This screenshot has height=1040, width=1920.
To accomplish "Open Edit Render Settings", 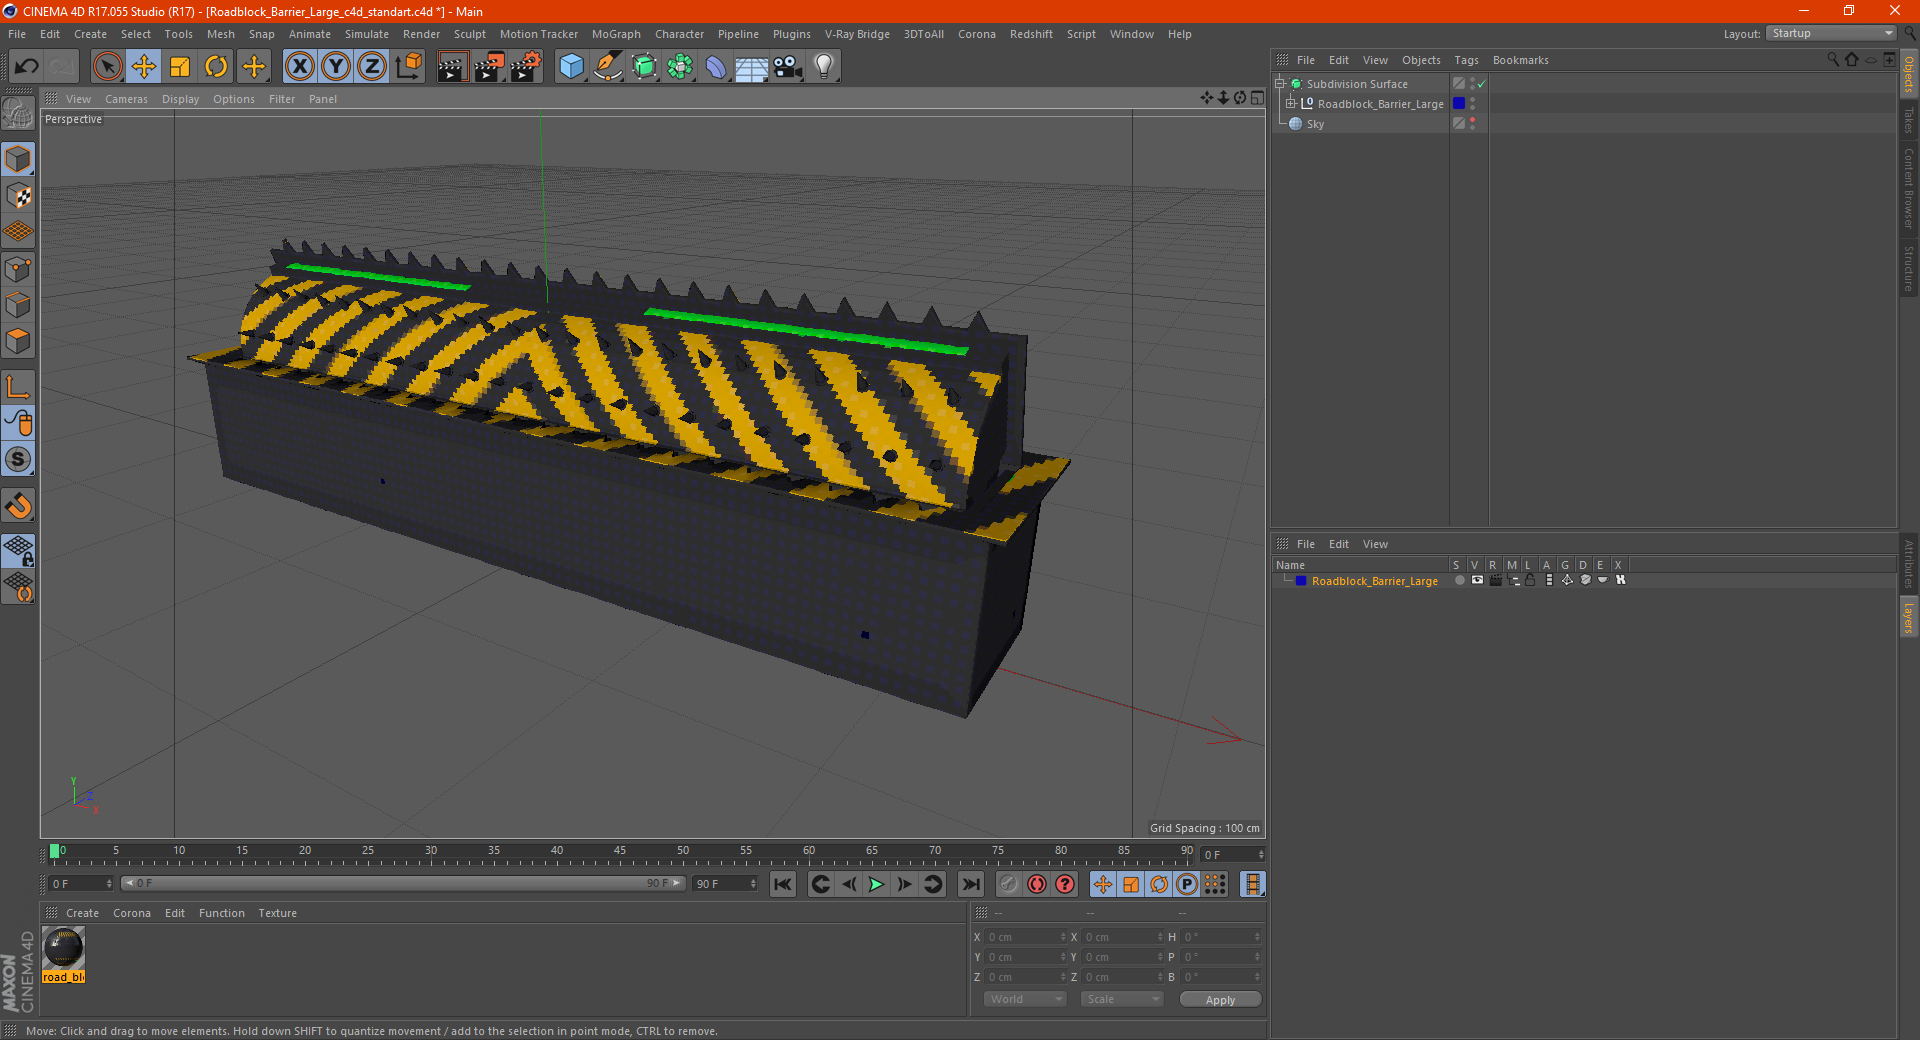I will 526,67.
